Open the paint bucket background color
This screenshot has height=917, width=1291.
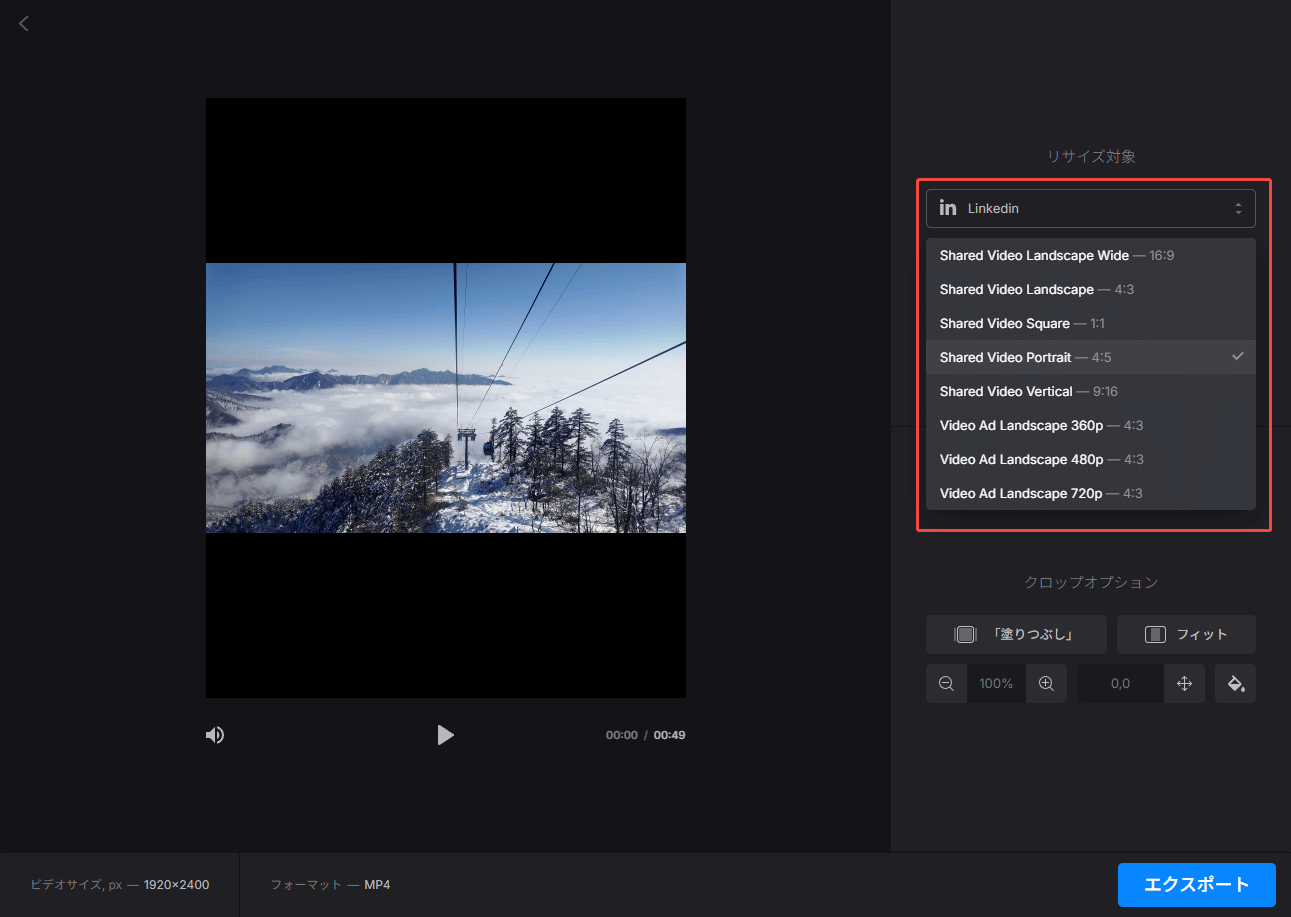1235,684
